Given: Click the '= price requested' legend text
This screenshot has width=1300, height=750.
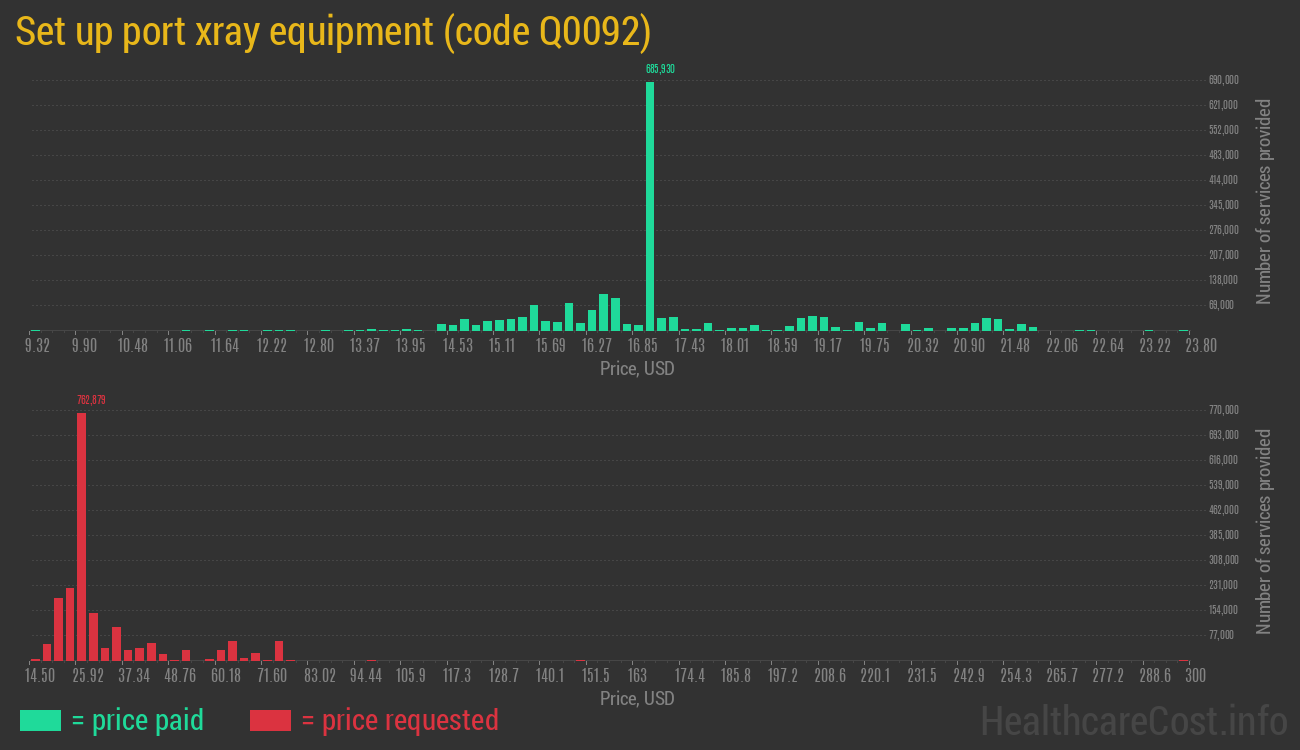Looking at the screenshot, I should [x=399, y=720].
